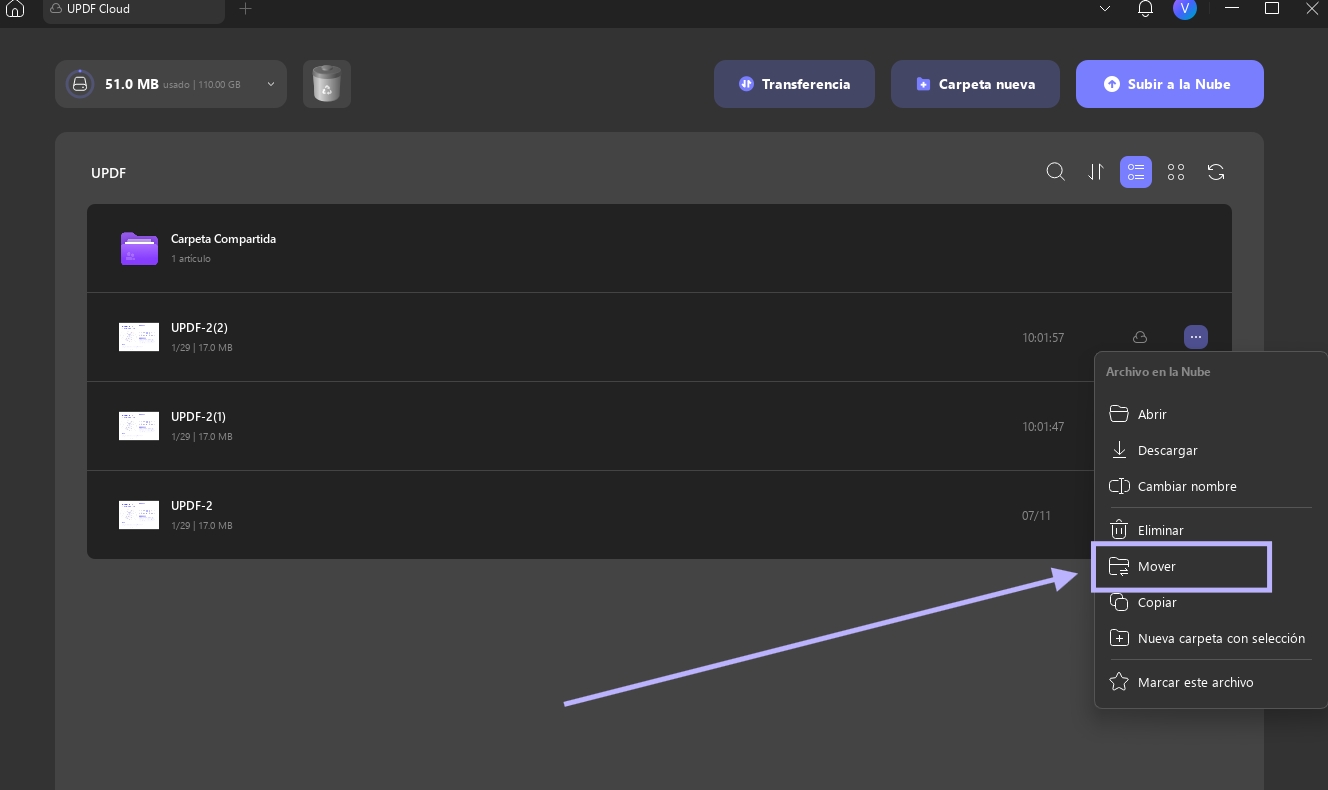Click the 10:01:57 timestamp
This screenshot has width=1328, height=790.
pos(1043,338)
